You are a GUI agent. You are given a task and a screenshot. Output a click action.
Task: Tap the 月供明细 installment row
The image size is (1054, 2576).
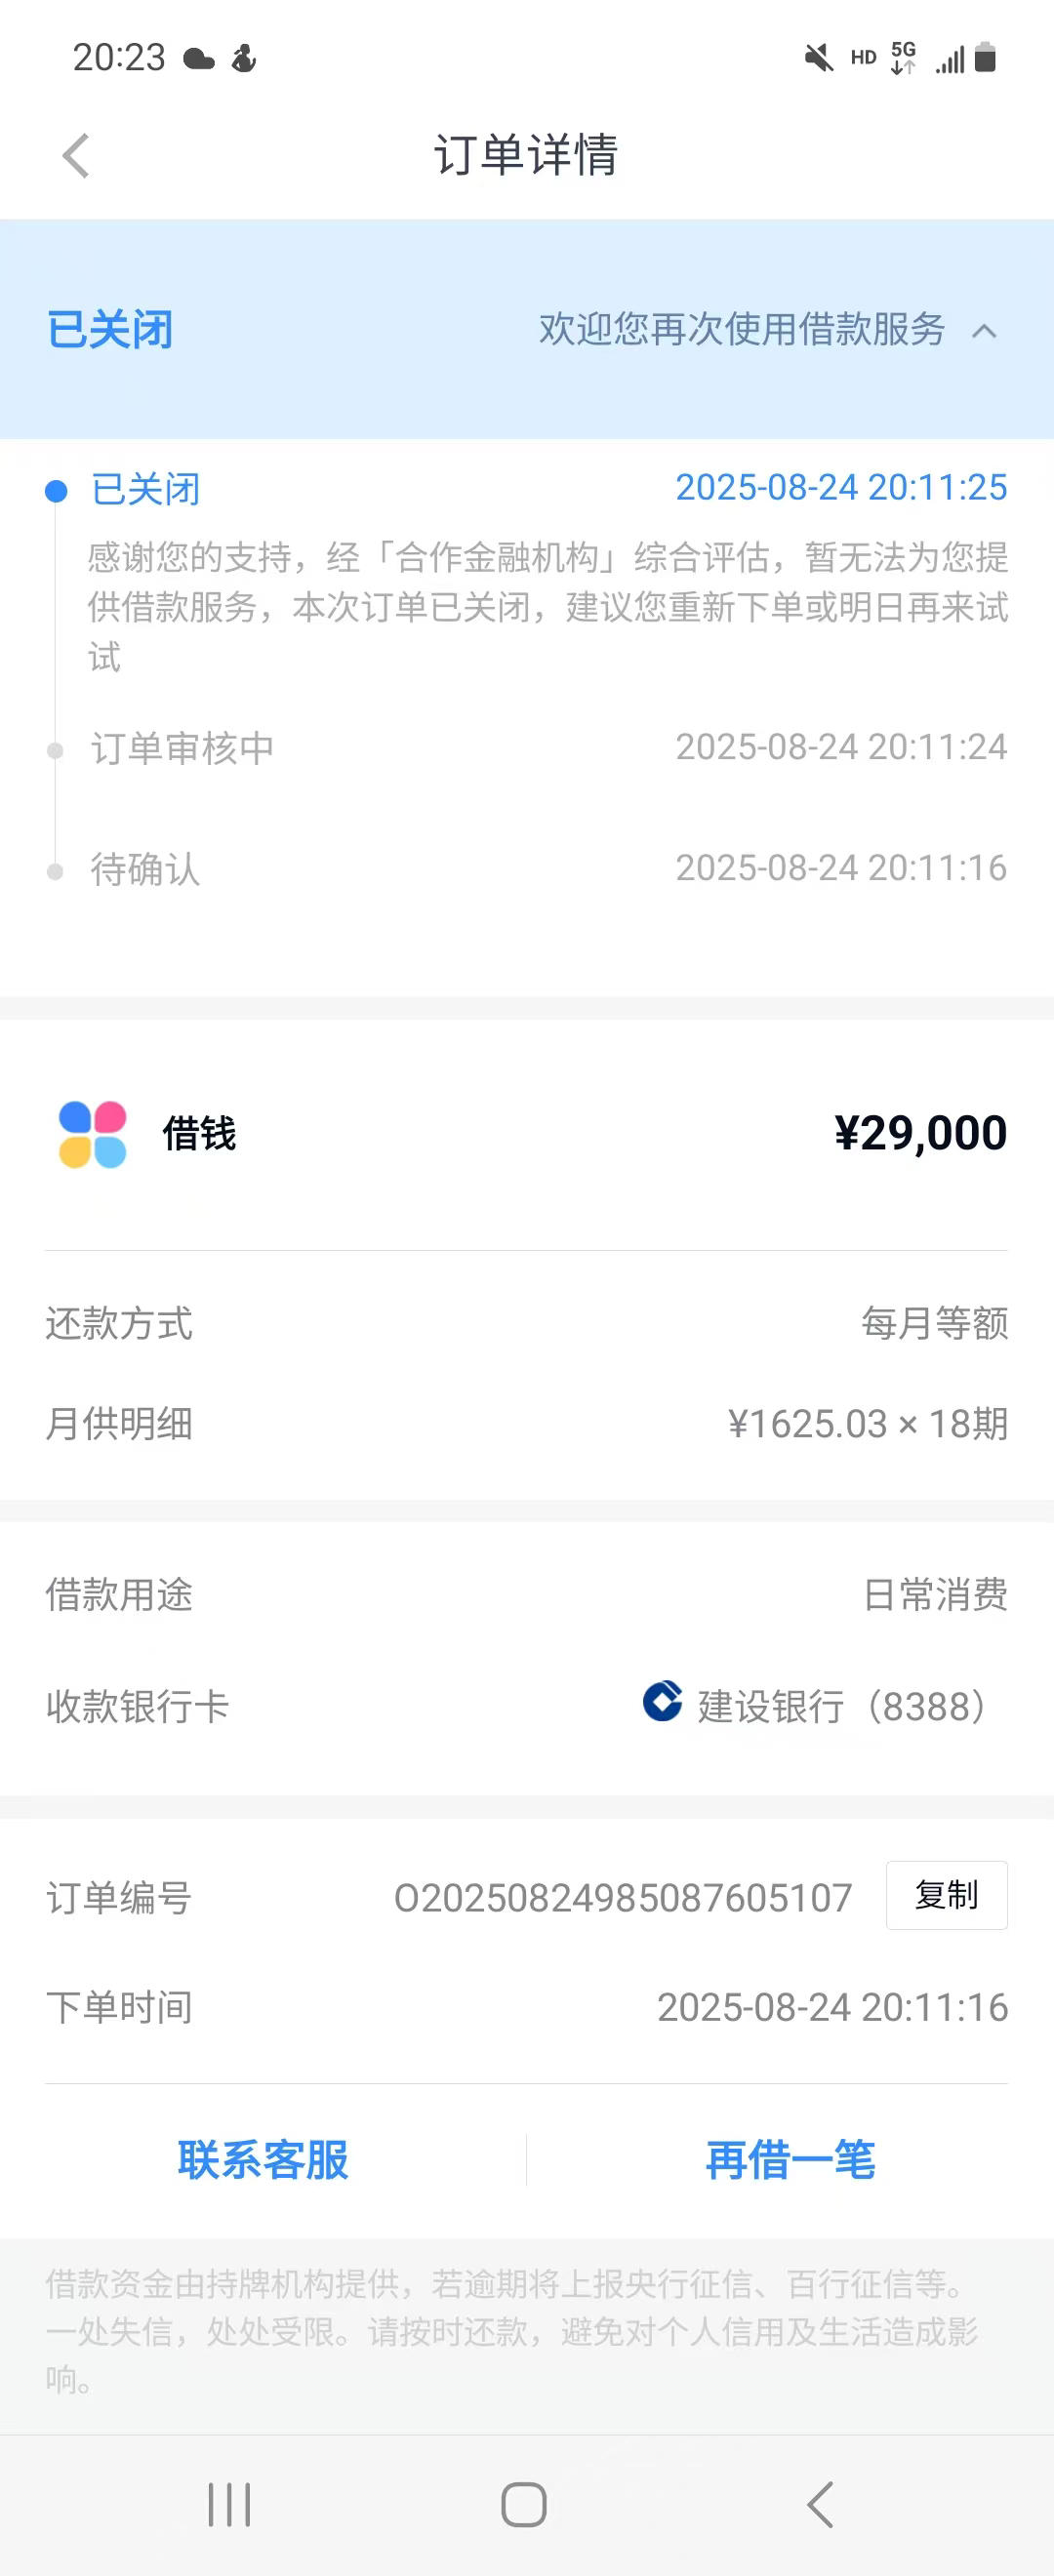(527, 1423)
